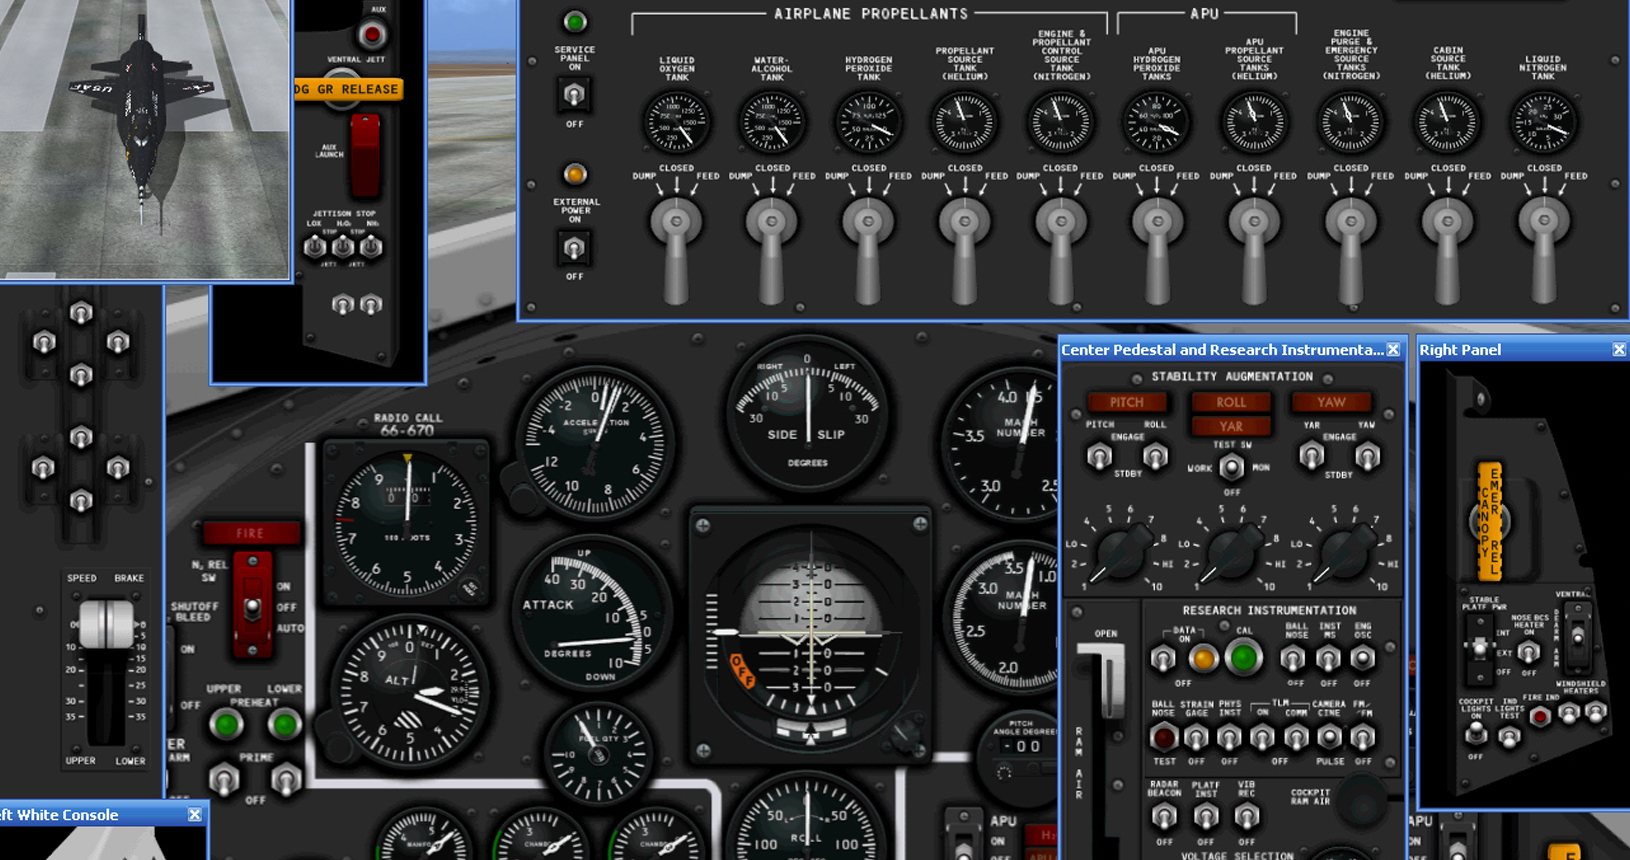
Task: Click the Upper Preheat green light
Action: coord(227,724)
